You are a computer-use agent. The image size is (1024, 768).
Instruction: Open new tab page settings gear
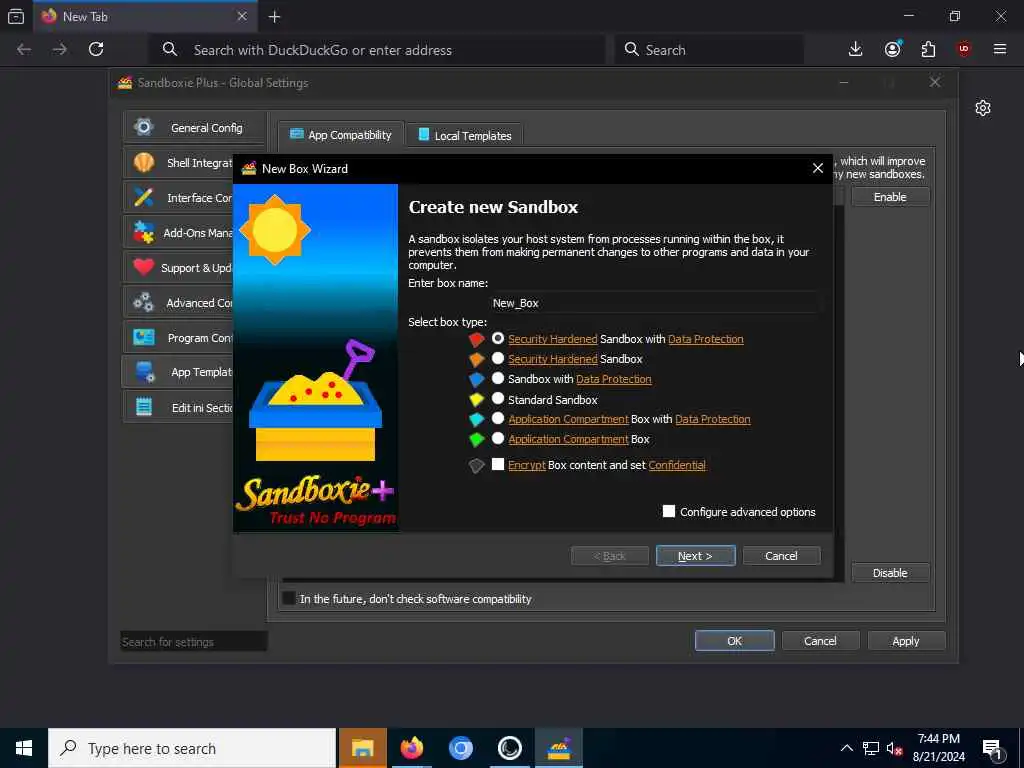click(x=983, y=108)
